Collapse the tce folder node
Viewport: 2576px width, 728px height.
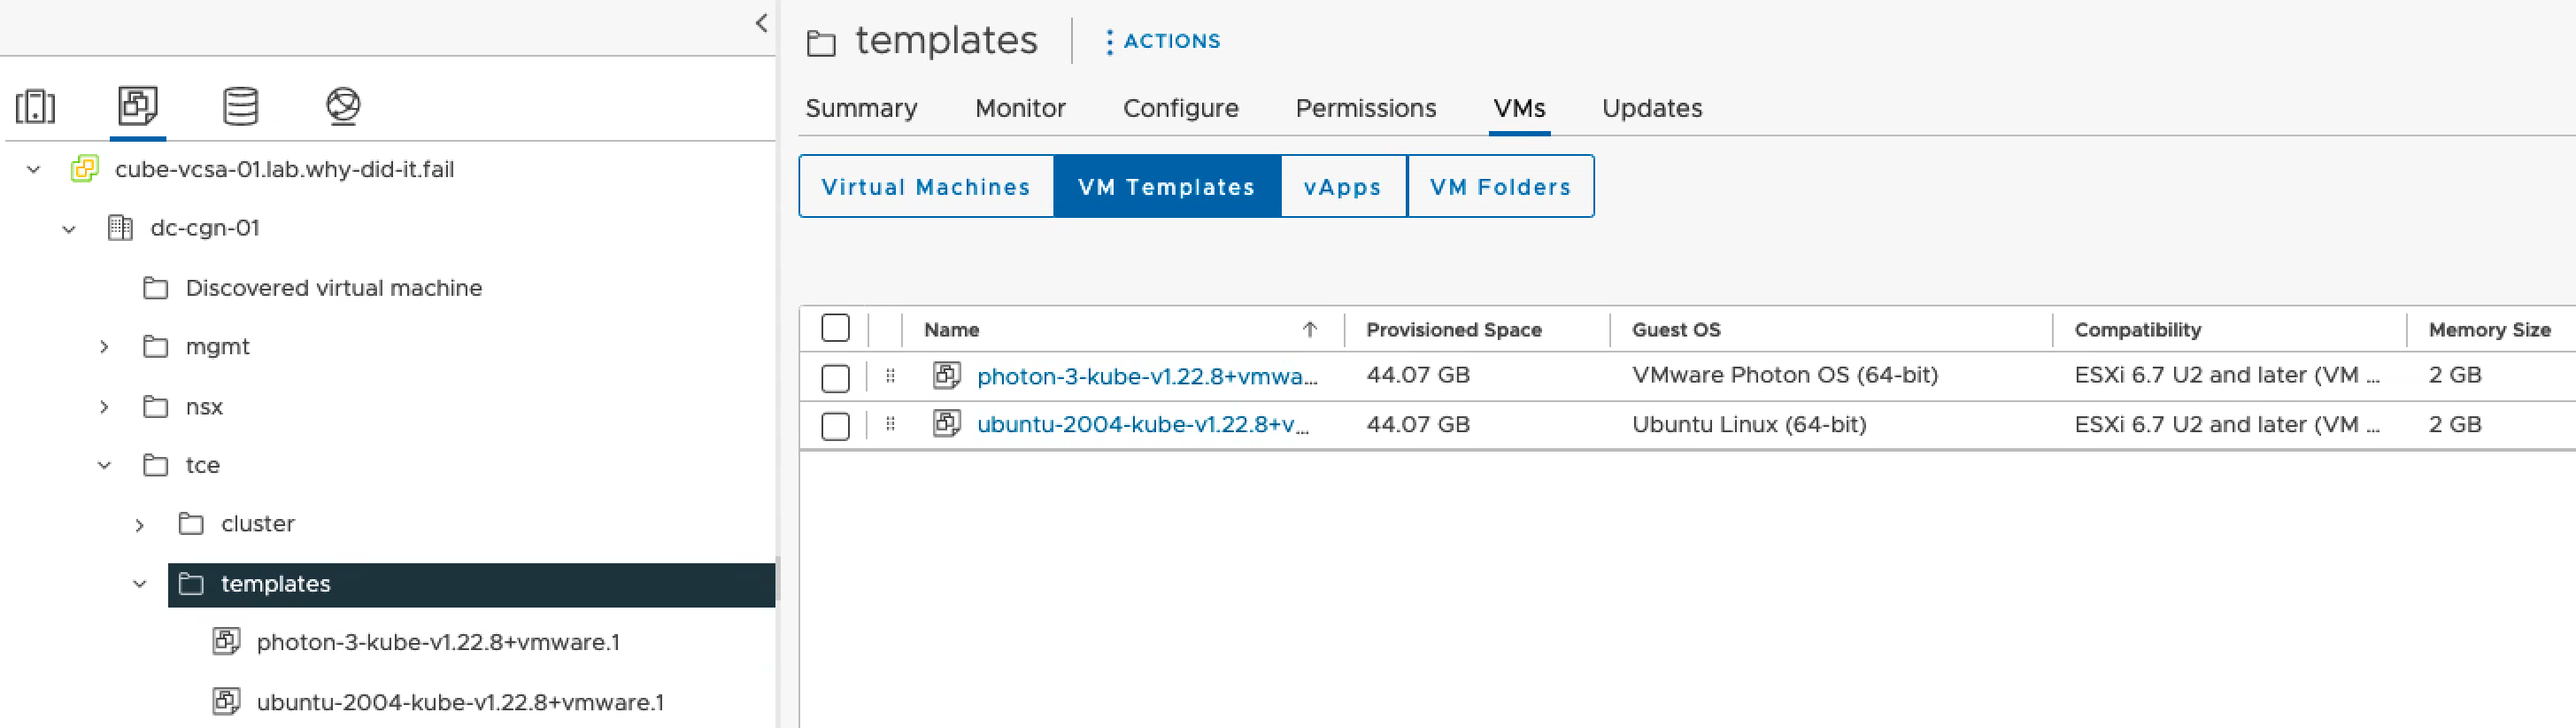point(104,465)
